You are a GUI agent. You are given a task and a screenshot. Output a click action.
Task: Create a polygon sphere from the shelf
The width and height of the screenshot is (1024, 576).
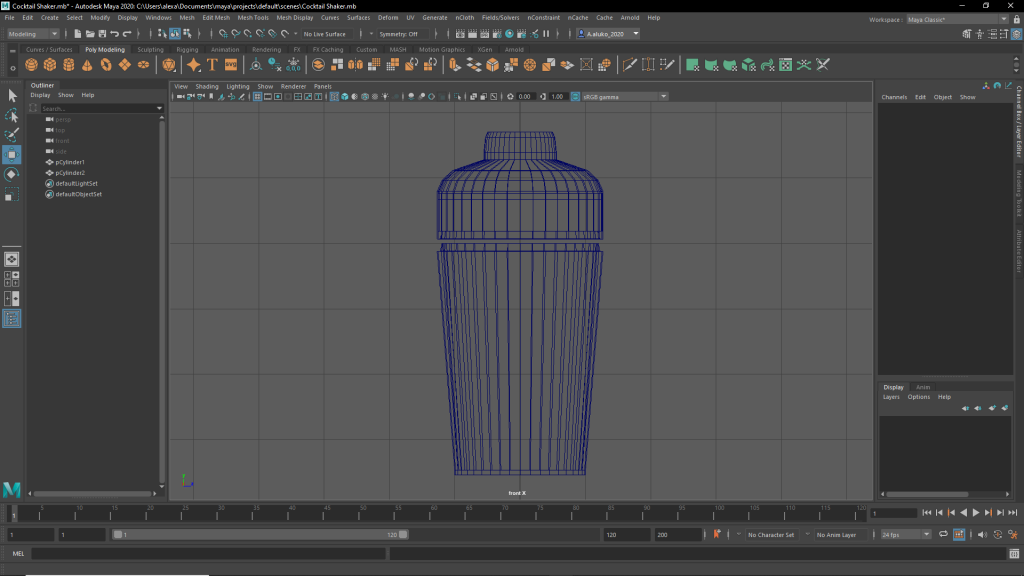click(x=32, y=65)
